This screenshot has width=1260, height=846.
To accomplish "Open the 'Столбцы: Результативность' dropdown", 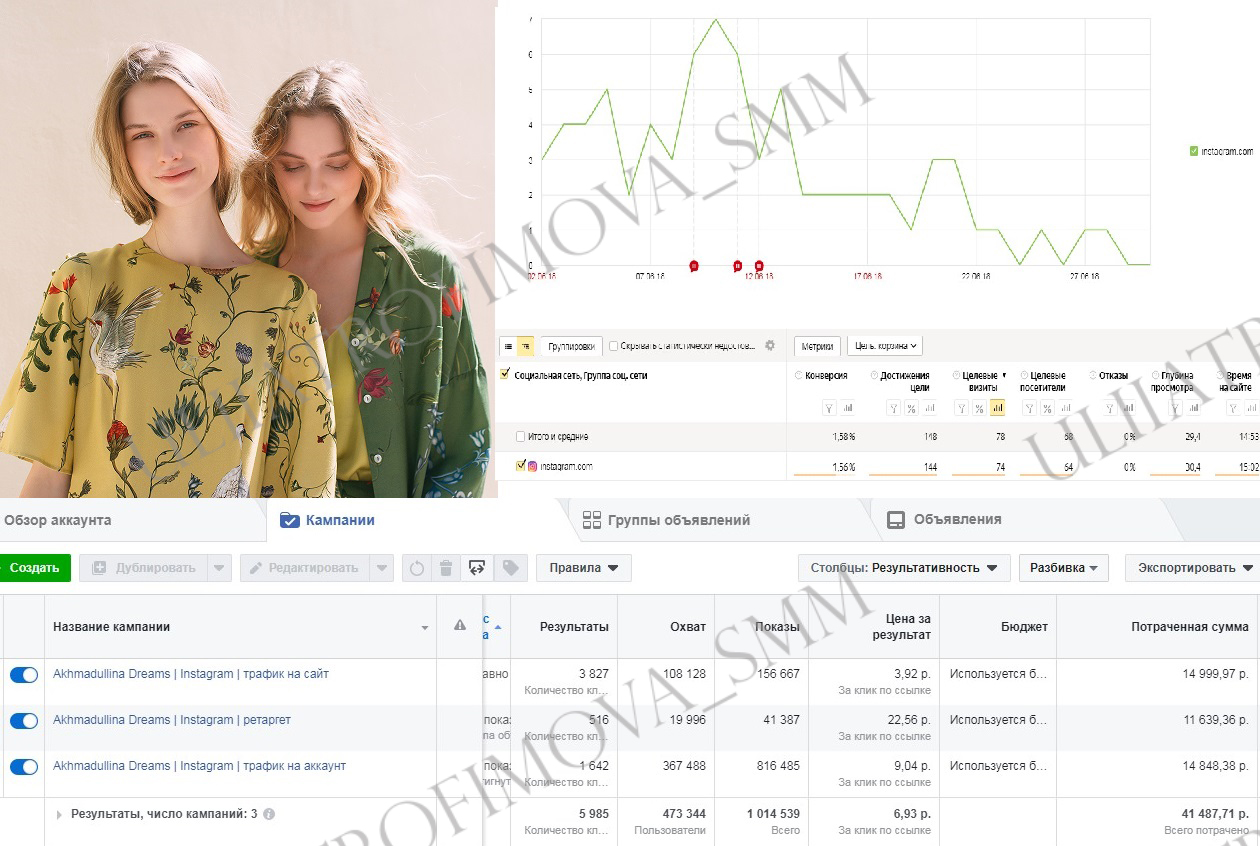I will pos(904,568).
